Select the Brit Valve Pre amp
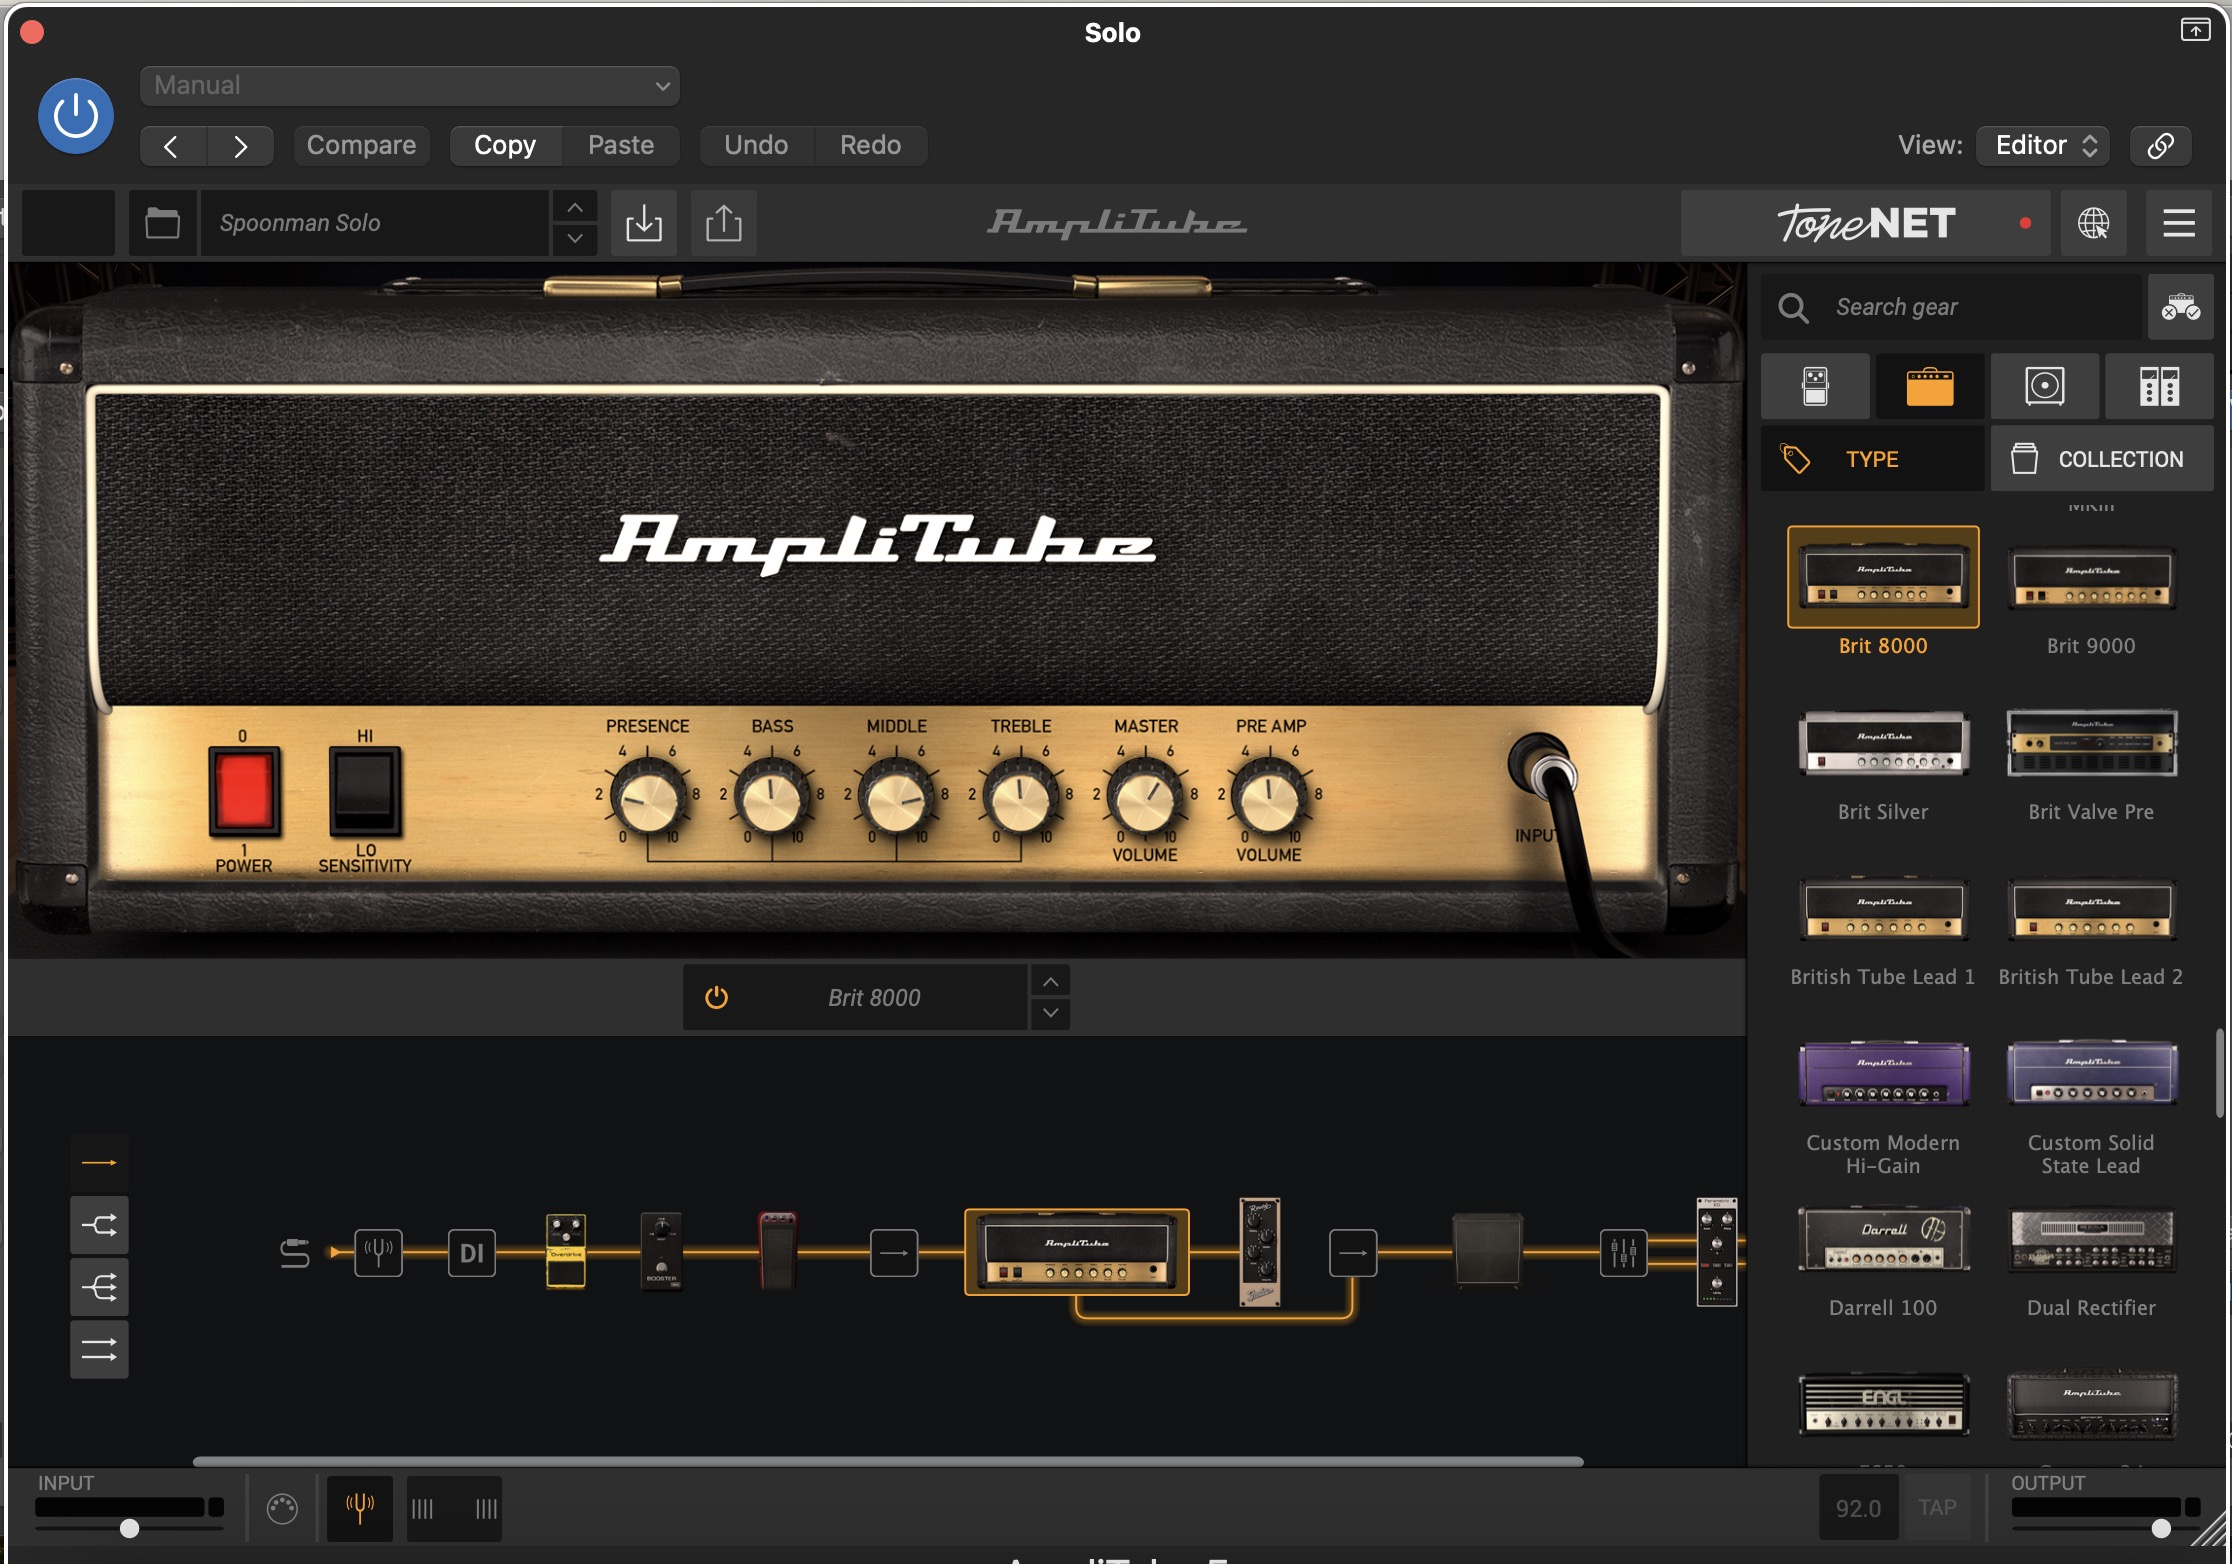The image size is (2232, 1564). tap(2091, 743)
